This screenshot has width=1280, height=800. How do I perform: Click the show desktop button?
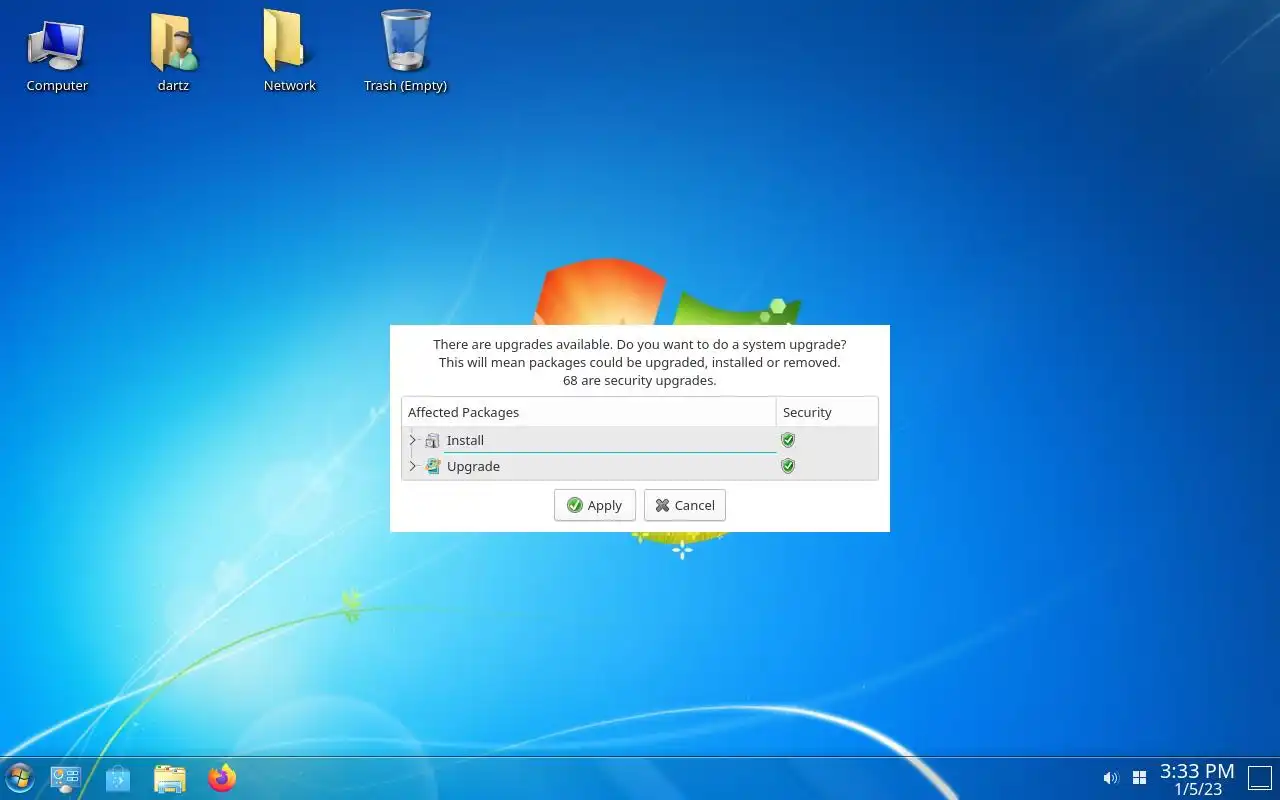click(x=1259, y=778)
